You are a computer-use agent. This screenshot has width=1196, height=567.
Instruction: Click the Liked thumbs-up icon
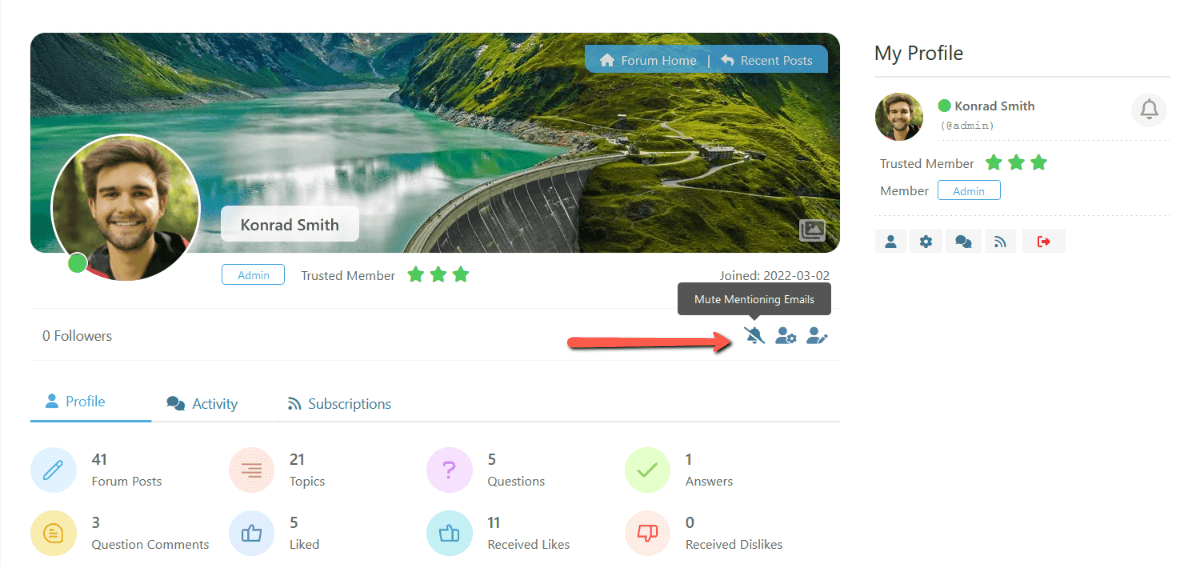252,533
